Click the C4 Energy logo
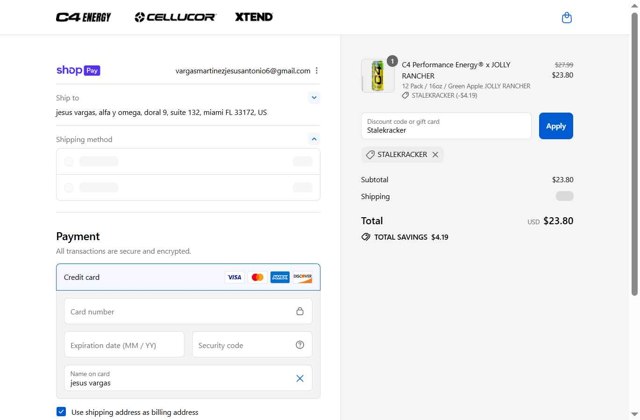This screenshot has width=640, height=420. (x=83, y=17)
